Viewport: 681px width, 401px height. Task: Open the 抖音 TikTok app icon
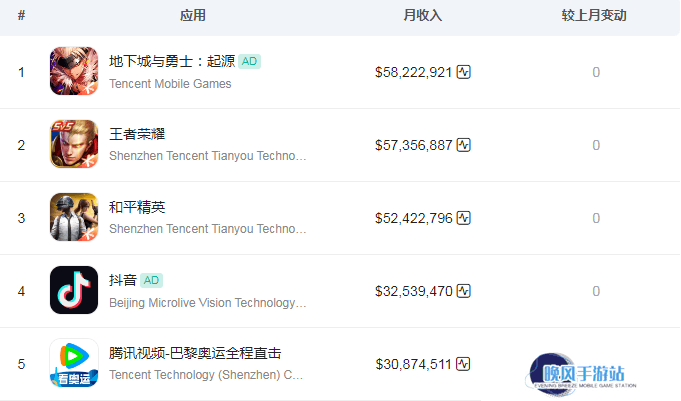pos(74,290)
